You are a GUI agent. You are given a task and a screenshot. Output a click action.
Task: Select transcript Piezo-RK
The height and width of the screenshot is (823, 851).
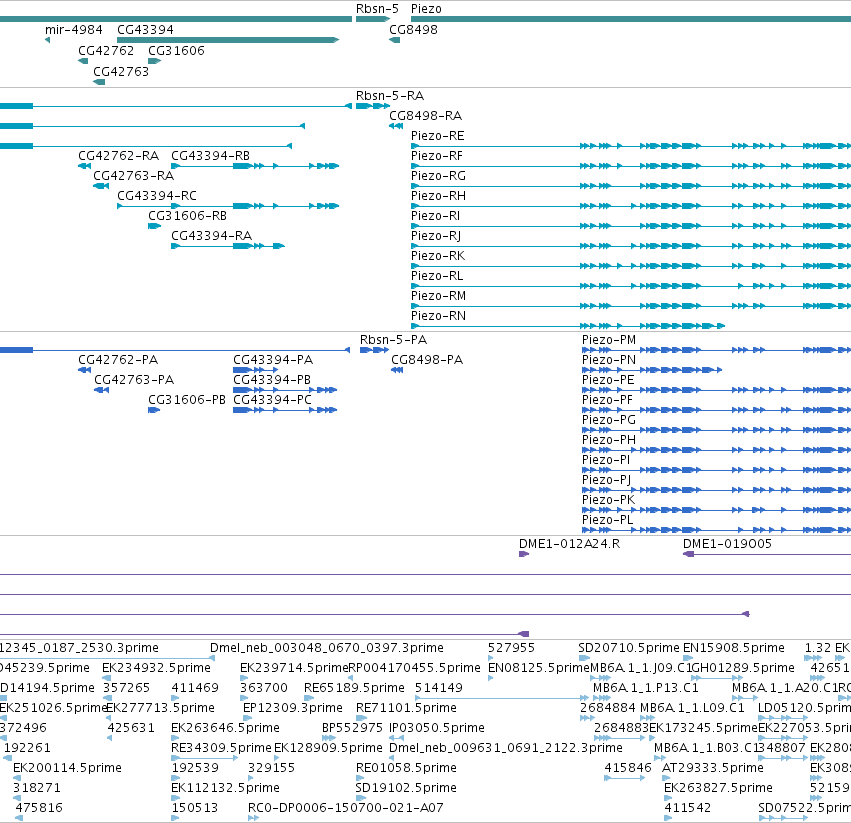(x=437, y=256)
